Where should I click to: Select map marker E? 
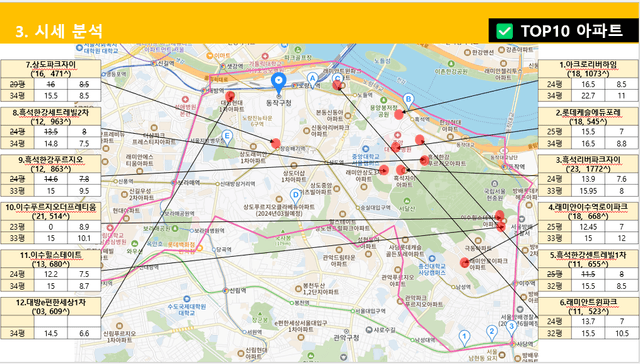[227, 138]
